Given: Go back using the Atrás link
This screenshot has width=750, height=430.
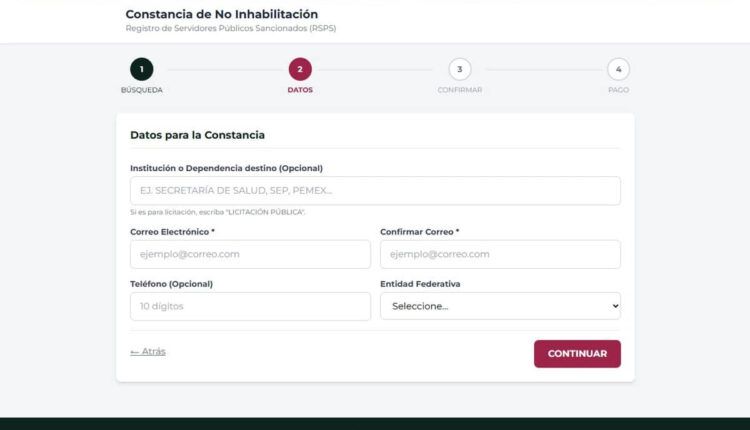Looking at the screenshot, I should 148,352.
